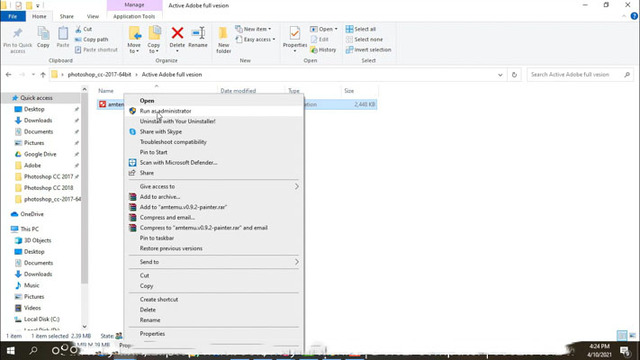Click the Search Active Adobe full vesion box
Screen dimensions: 640x360
pos(580,75)
